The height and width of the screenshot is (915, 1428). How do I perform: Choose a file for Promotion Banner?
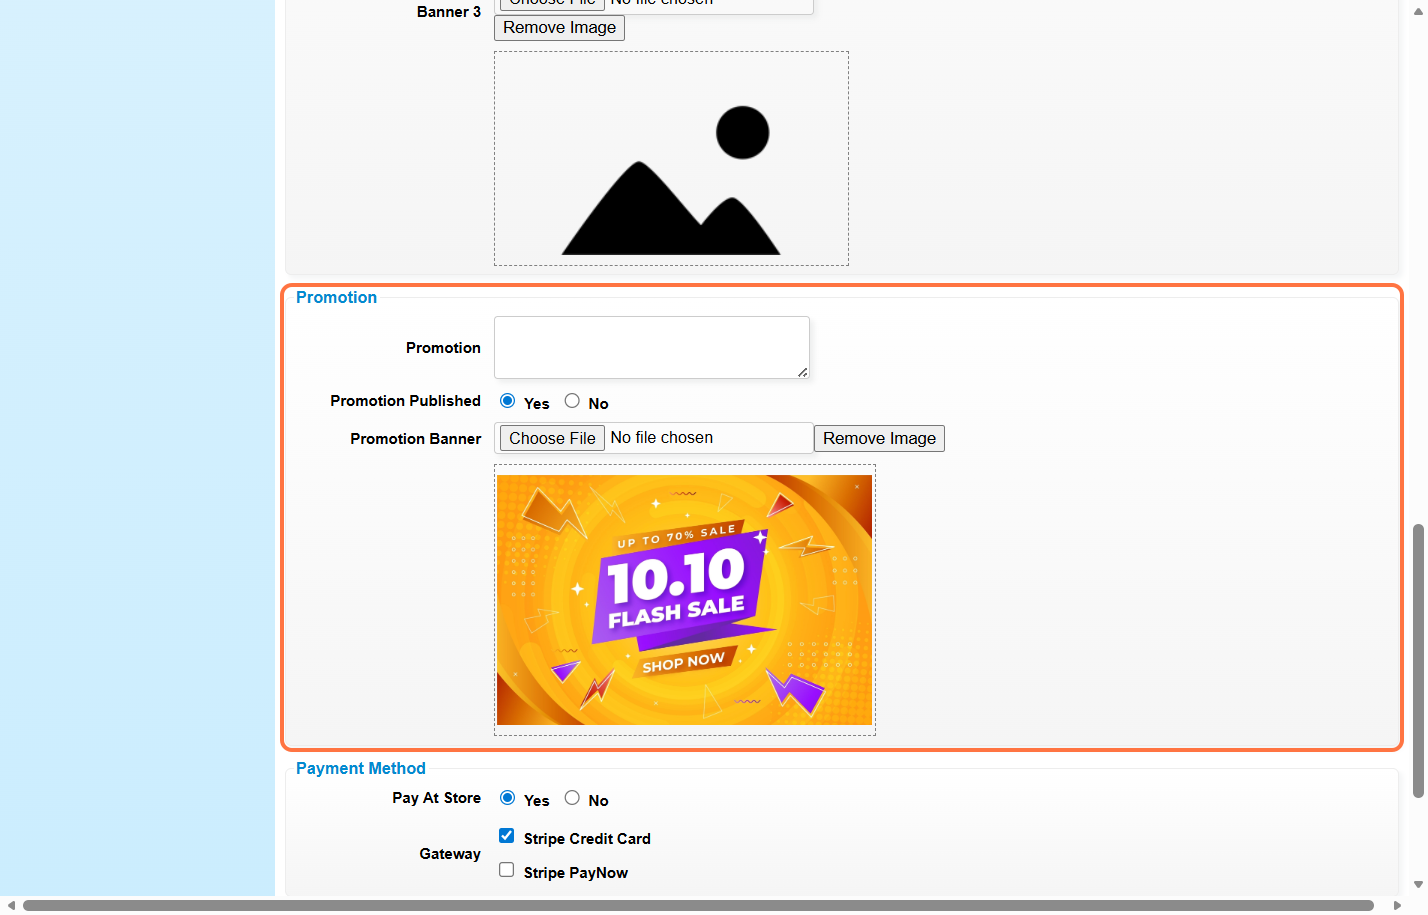[552, 438]
